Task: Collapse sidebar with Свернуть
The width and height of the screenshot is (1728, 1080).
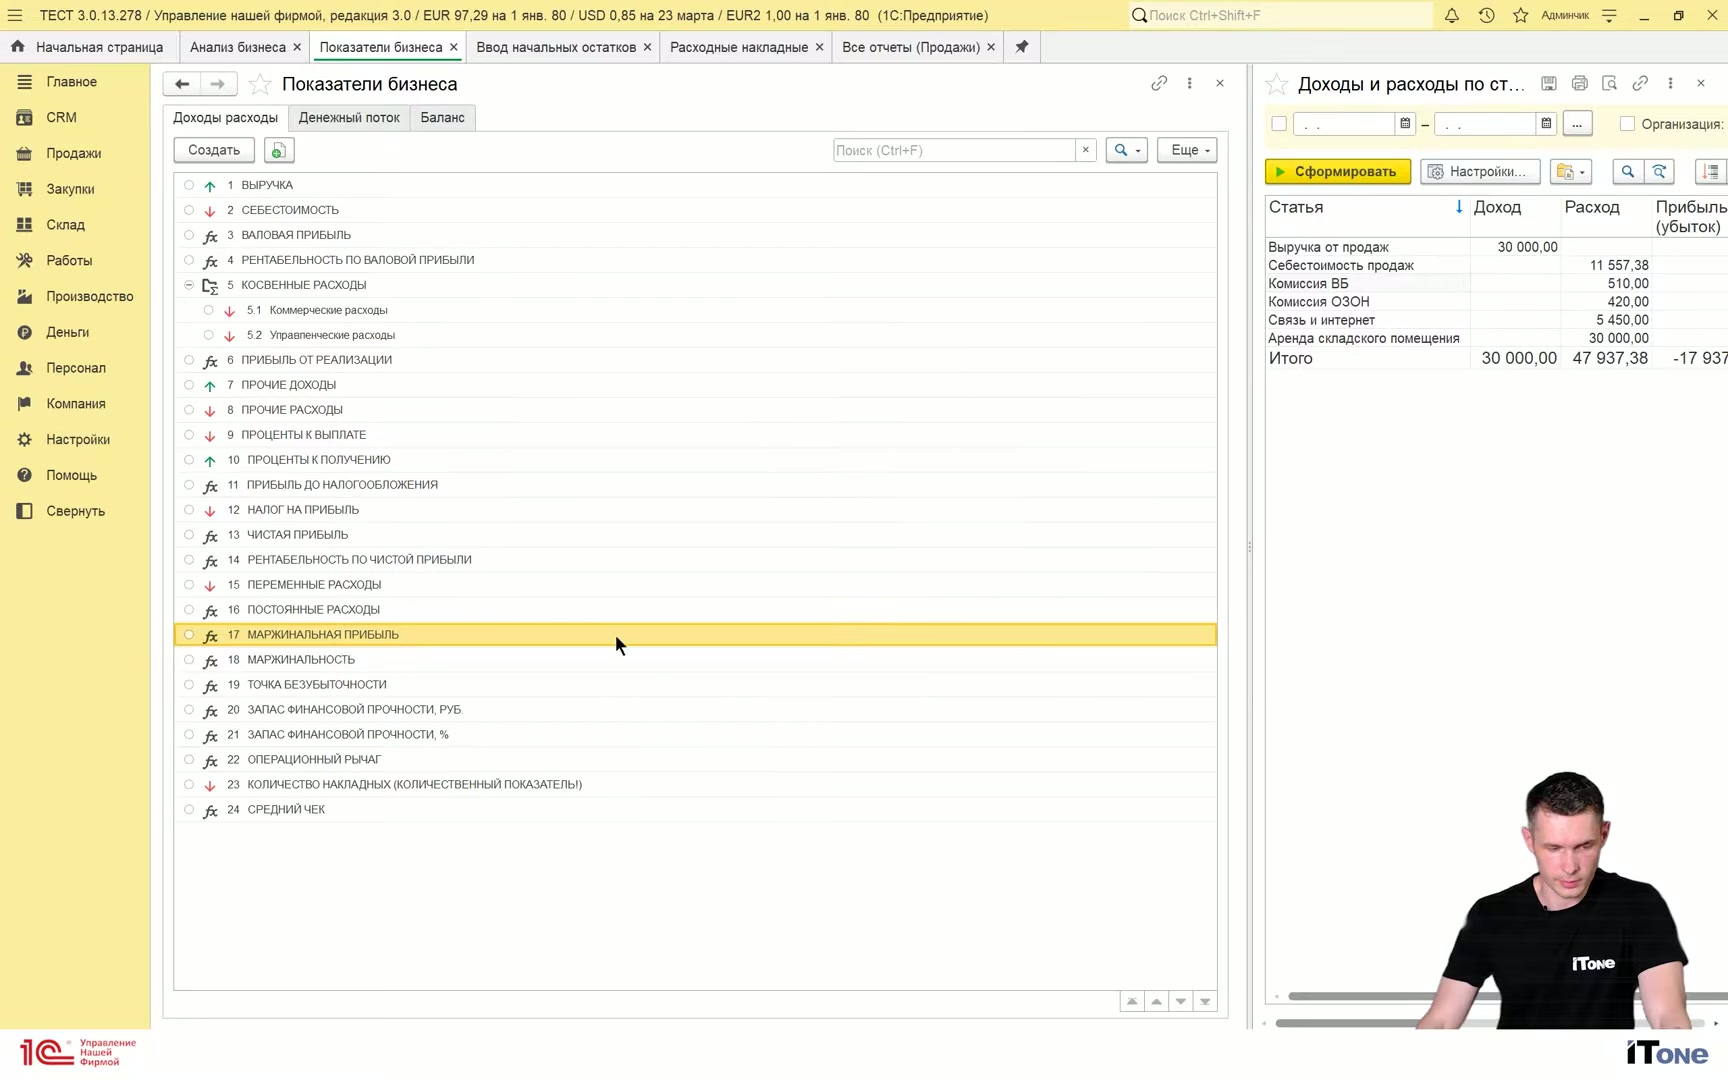Action: coord(75,511)
